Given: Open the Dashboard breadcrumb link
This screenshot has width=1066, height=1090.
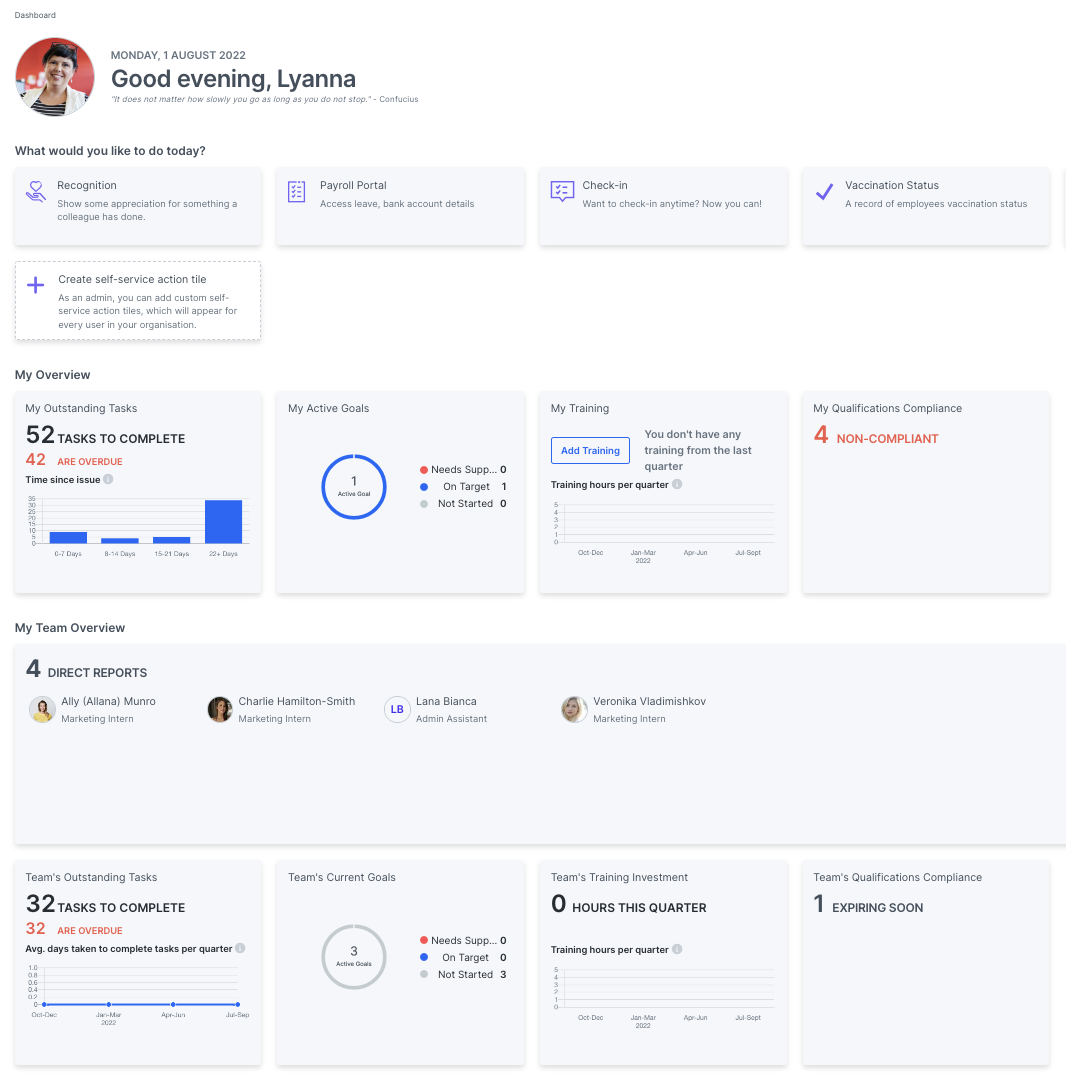Looking at the screenshot, I should (x=35, y=15).
